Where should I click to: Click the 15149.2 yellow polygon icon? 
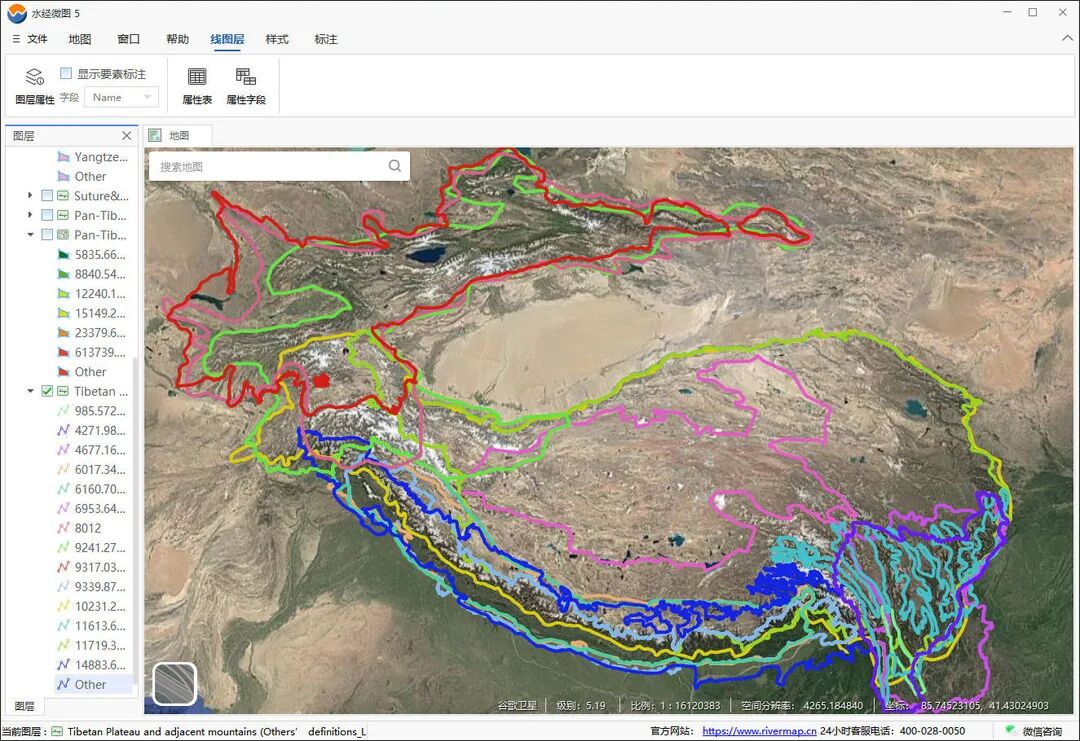click(63, 313)
